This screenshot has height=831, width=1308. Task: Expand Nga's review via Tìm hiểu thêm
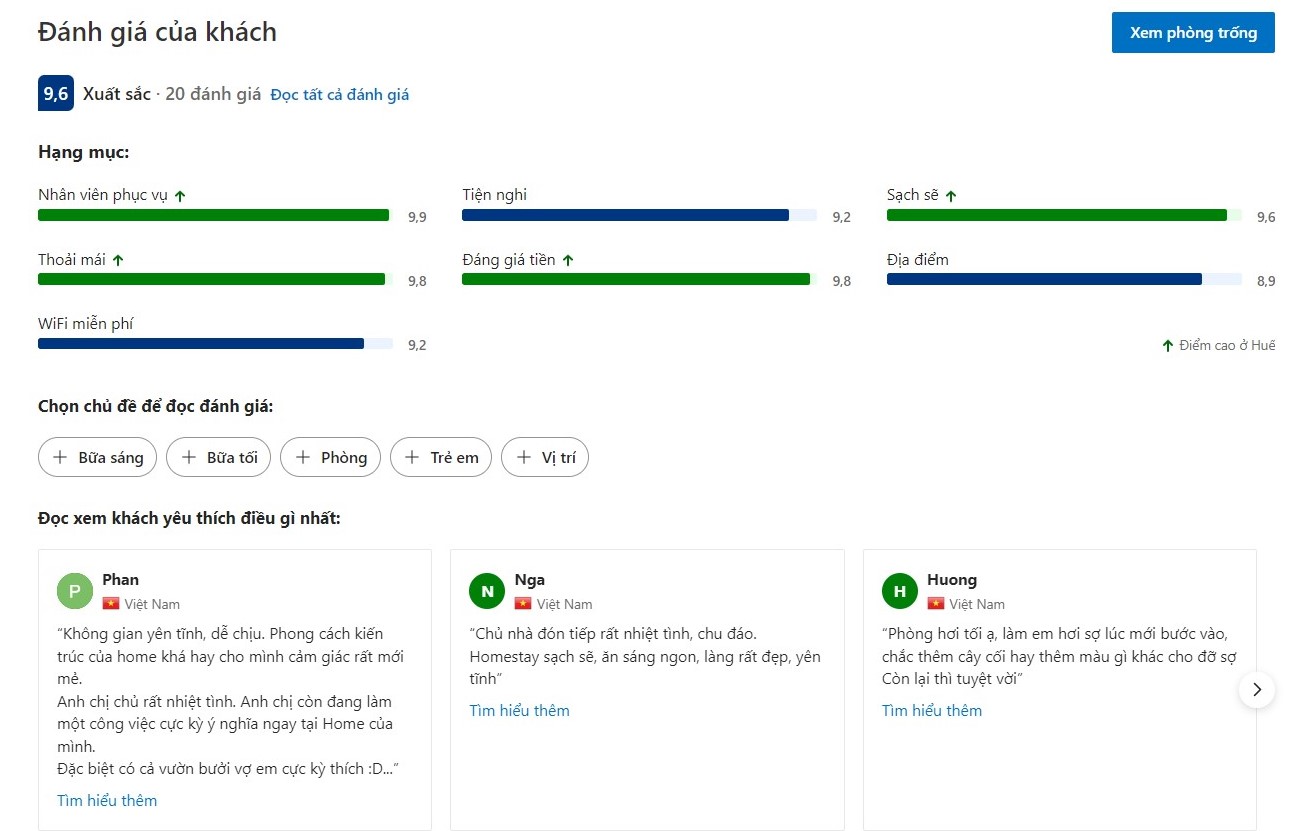point(519,710)
